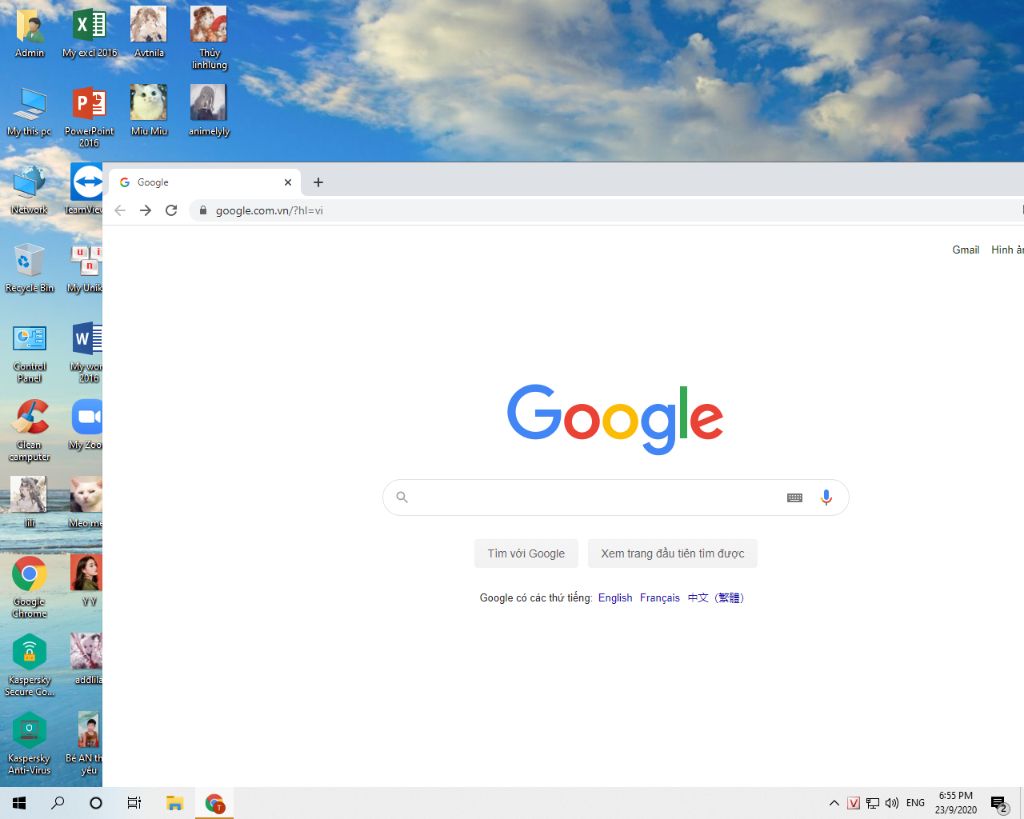Open the Windows Start menu

pos(19,803)
